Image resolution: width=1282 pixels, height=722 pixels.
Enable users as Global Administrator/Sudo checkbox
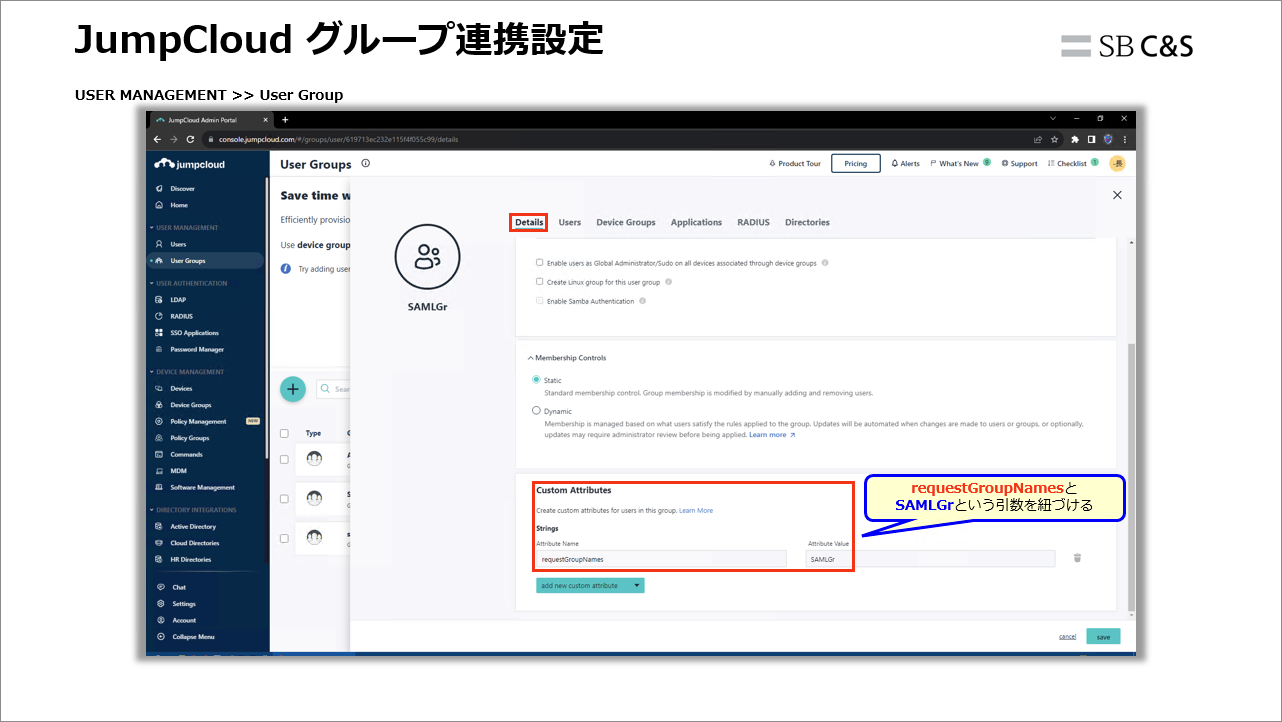(x=540, y=263)
